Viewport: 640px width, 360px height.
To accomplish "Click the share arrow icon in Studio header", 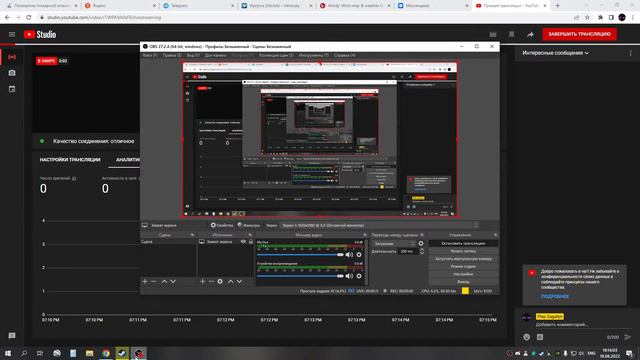I will (530, 35).
